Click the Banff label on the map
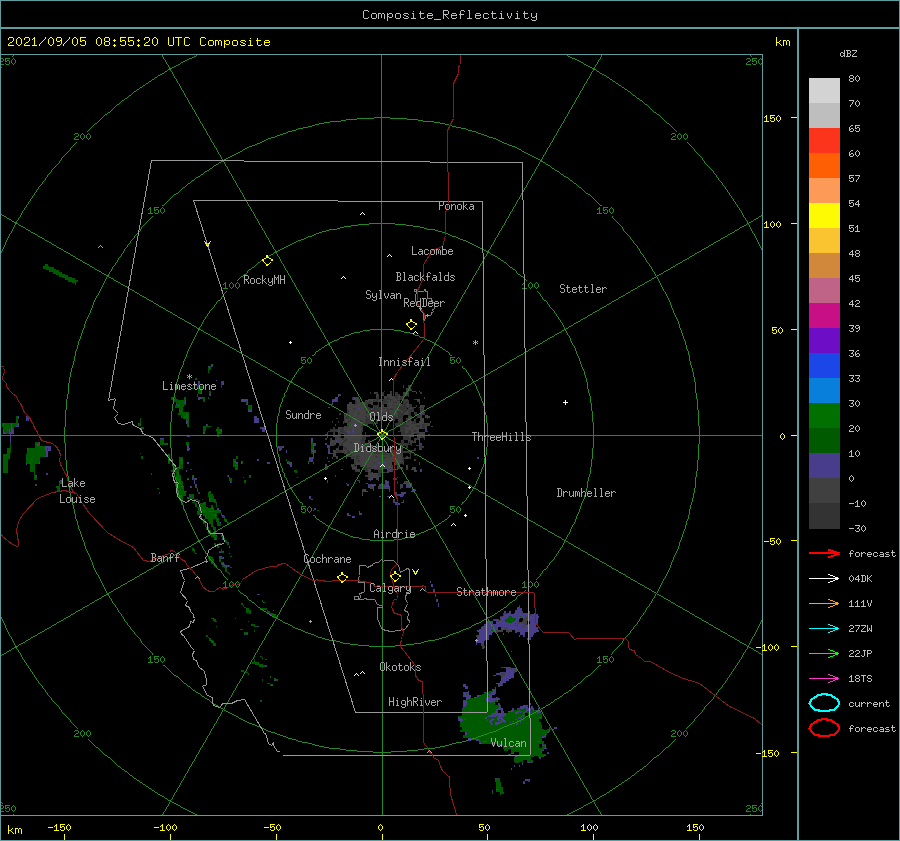Viewport: 900px width, 841px height. [165, 557]
